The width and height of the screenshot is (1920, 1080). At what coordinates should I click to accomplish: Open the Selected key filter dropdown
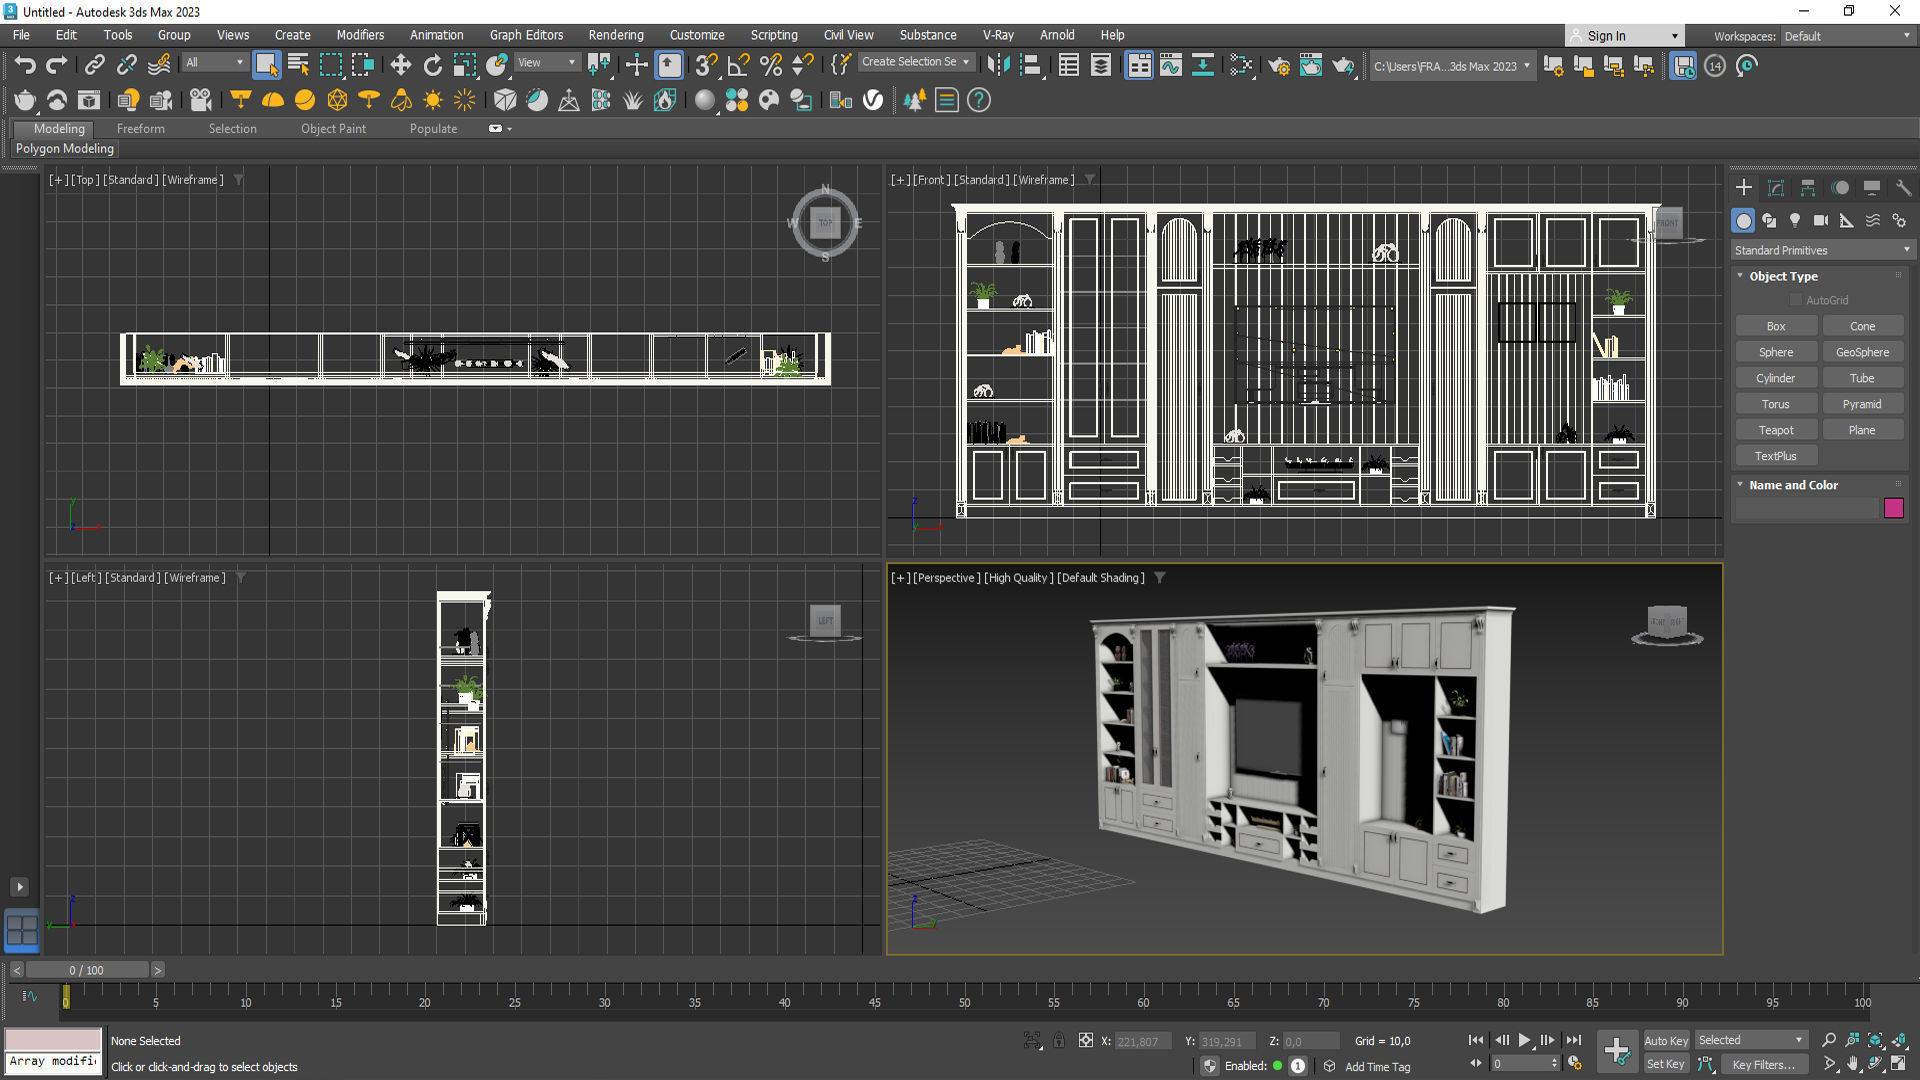click(x=1750, y=1040)
